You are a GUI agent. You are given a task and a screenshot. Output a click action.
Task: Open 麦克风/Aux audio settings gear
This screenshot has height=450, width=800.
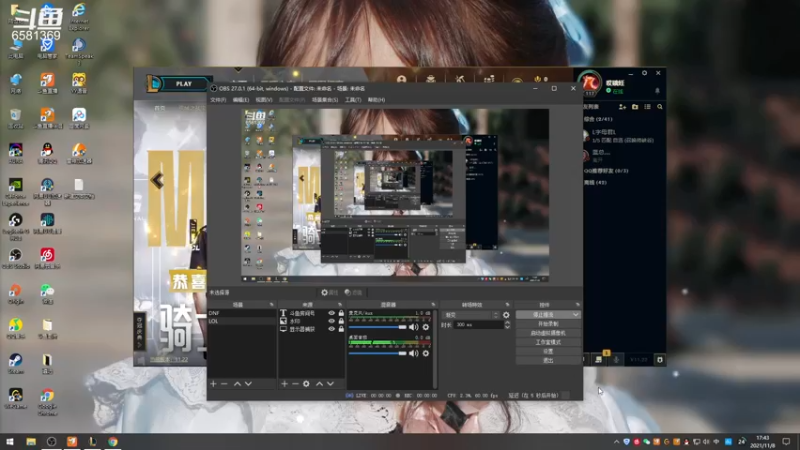(426, 327)
